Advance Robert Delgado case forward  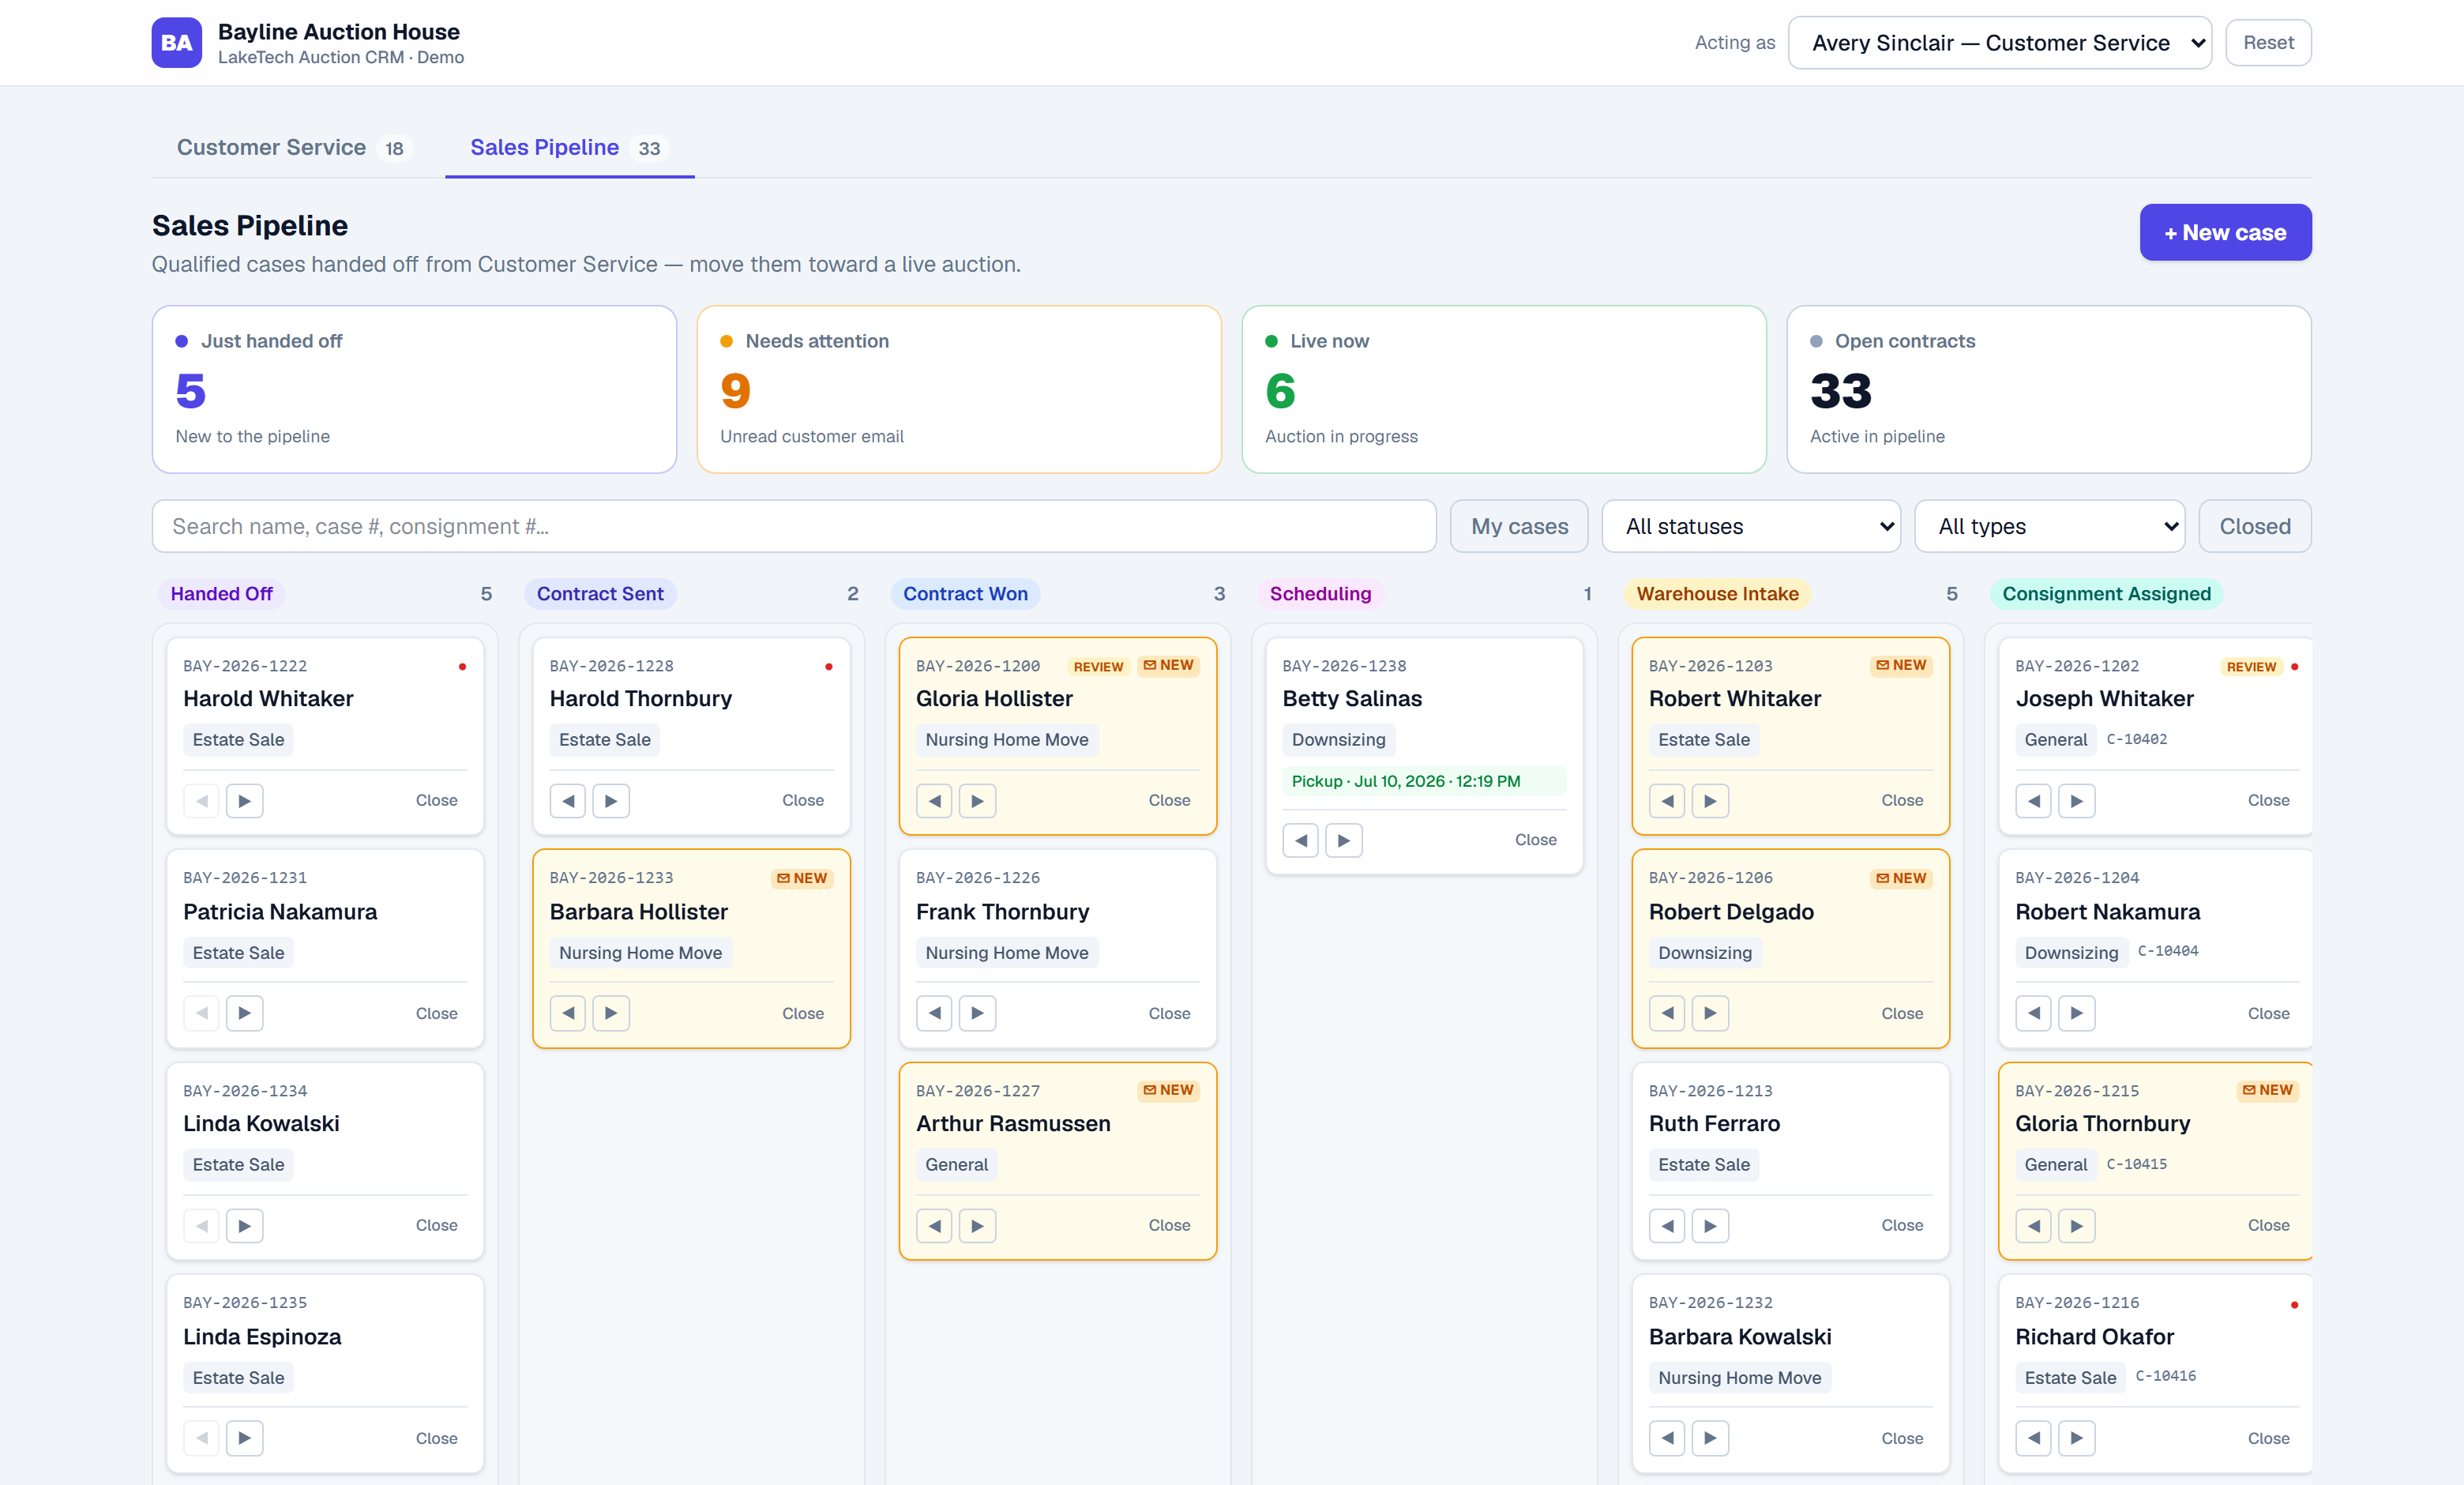pyautogui.click(x=1710, y=1013)
